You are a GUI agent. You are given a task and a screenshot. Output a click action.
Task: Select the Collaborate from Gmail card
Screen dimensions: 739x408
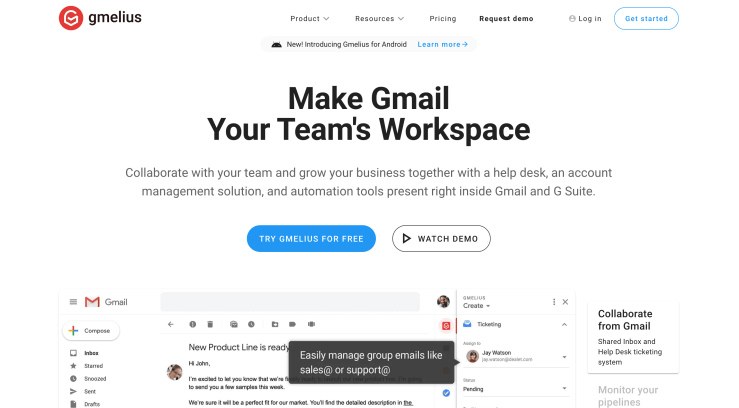633,337
